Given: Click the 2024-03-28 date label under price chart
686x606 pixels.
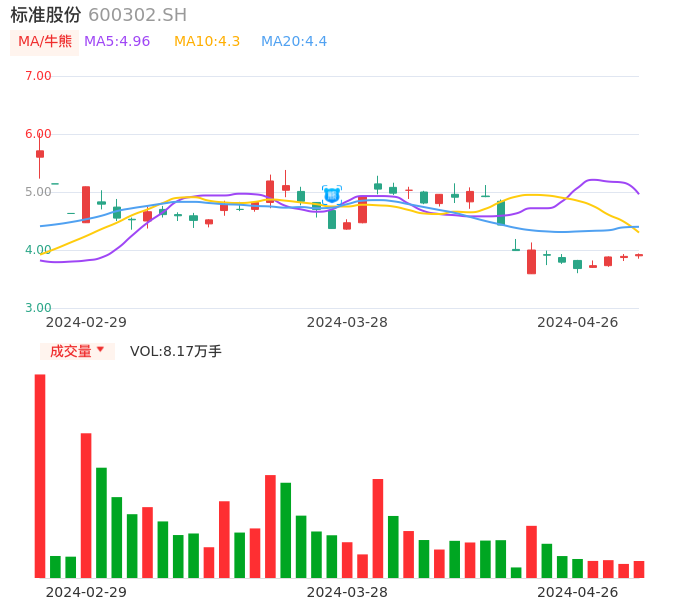Looking at the screenshot, I should pyautogui.click(x=347, y=322).
